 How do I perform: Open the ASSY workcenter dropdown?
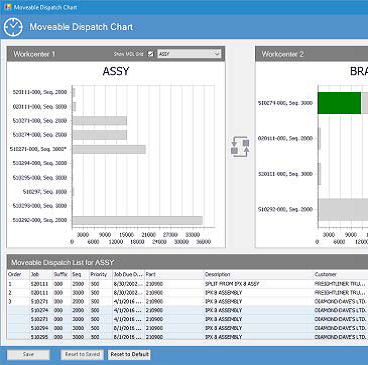click(189, 54)
